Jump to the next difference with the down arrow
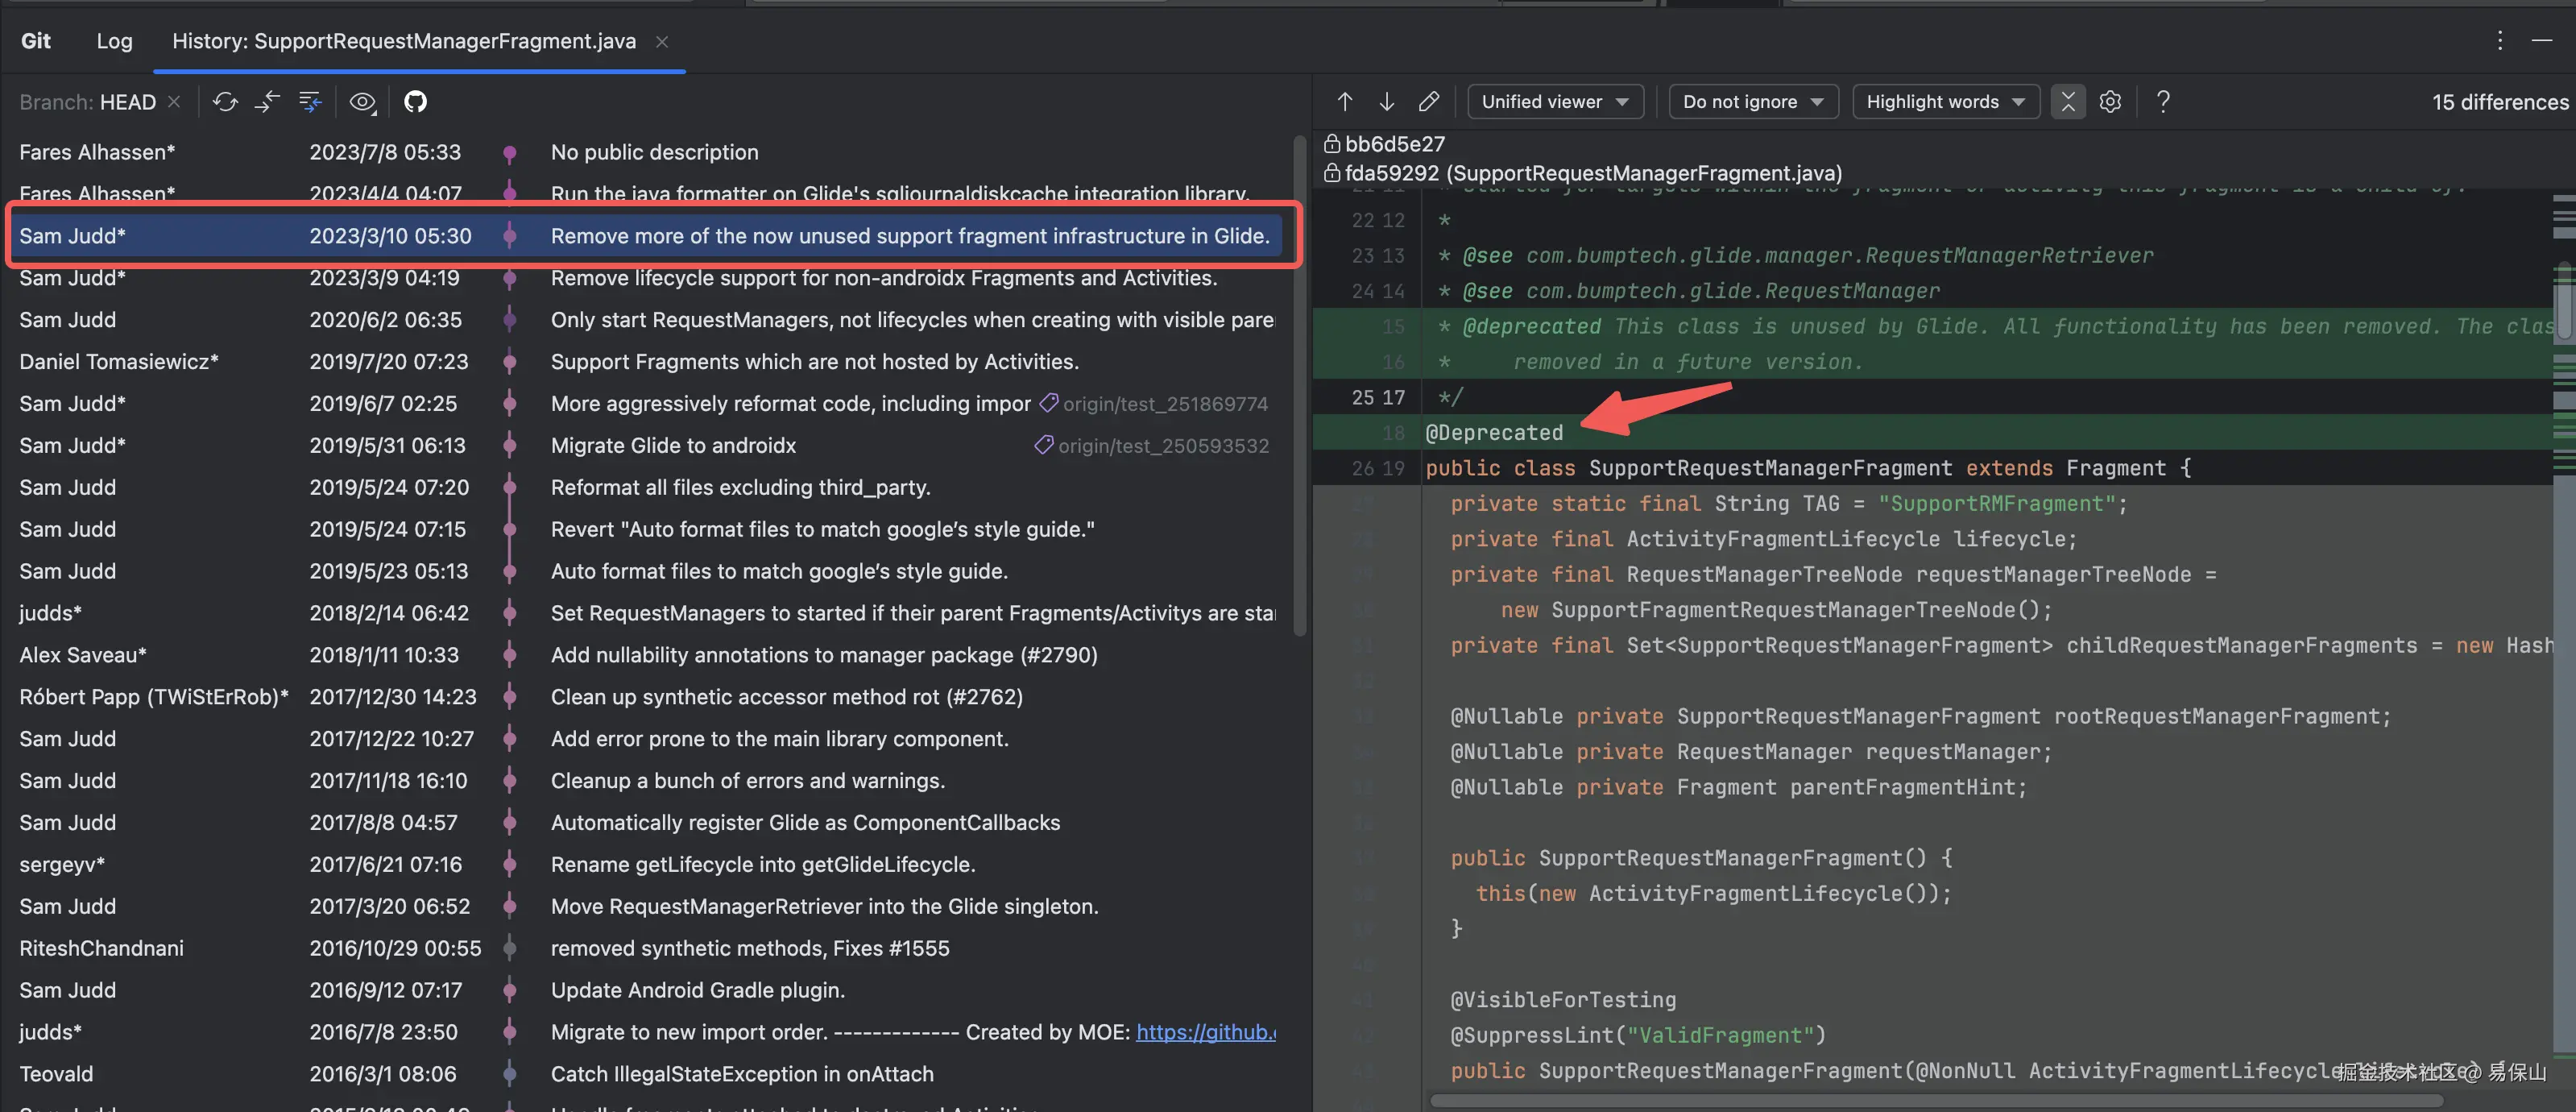 click(x=1387, y=101)
